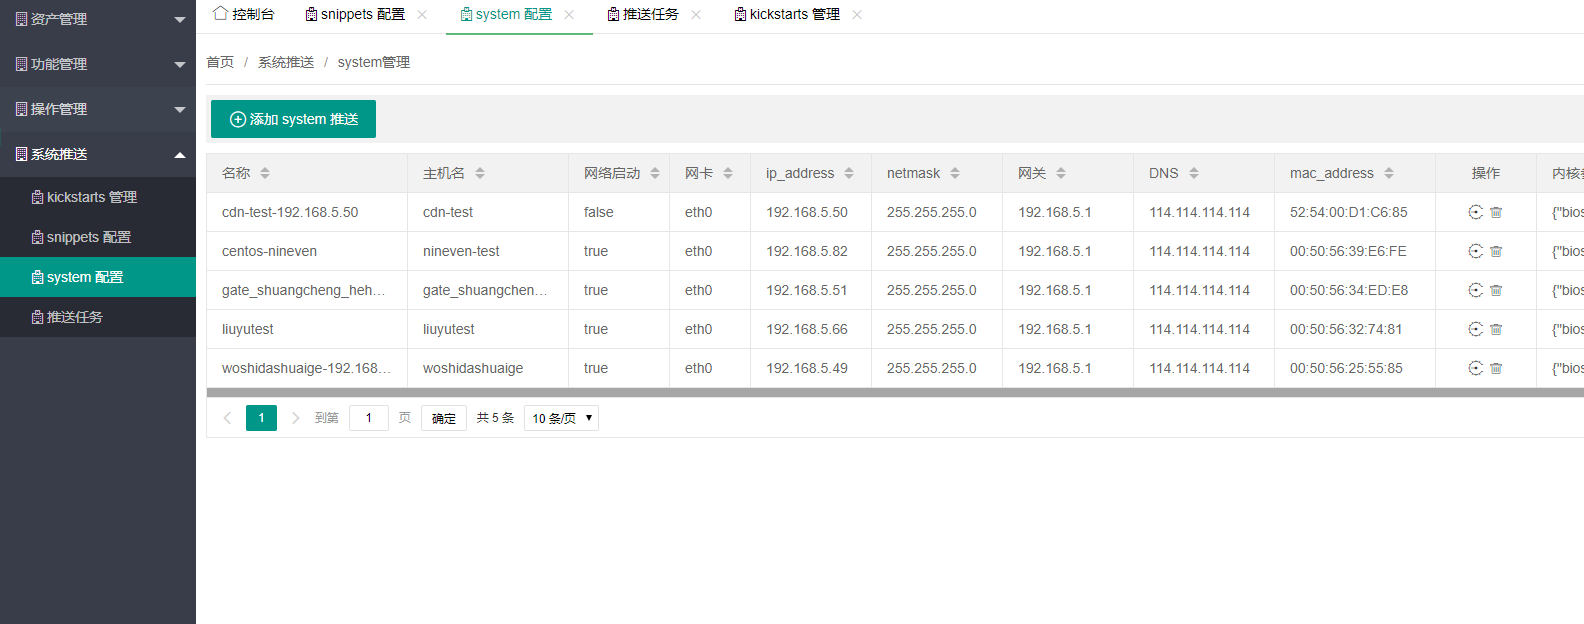
Task: Close the system 配置 tab
Action: click(x=569, y=14)
